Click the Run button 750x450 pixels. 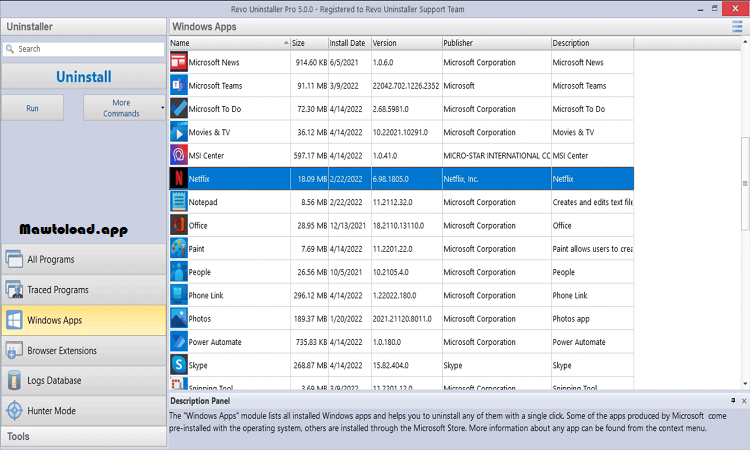(x=33, y=108)
